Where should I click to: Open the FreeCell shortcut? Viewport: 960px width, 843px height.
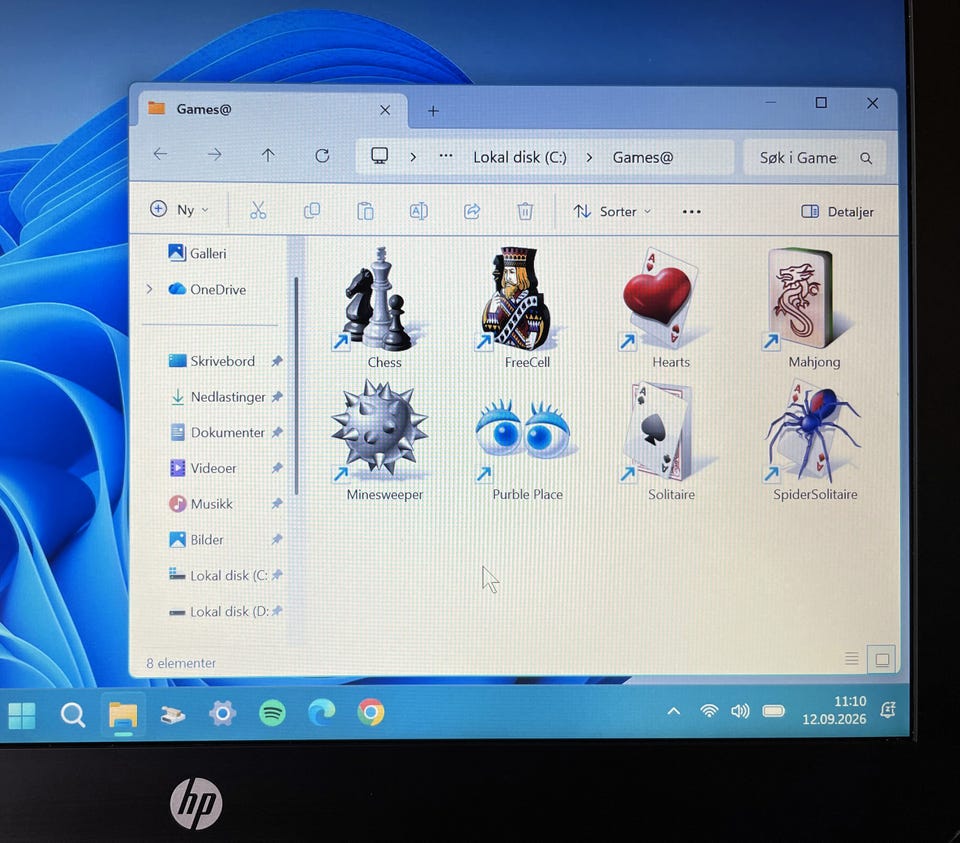[x=523, y=306]
